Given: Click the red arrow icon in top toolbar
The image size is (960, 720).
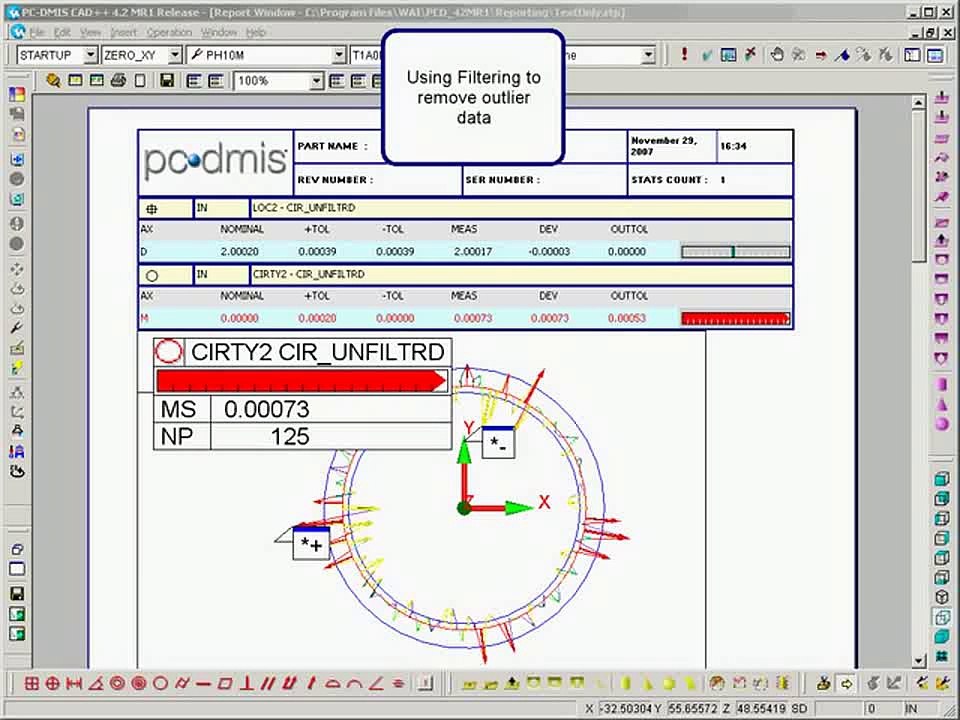Looking at the screenshot, I should point(821,55).
